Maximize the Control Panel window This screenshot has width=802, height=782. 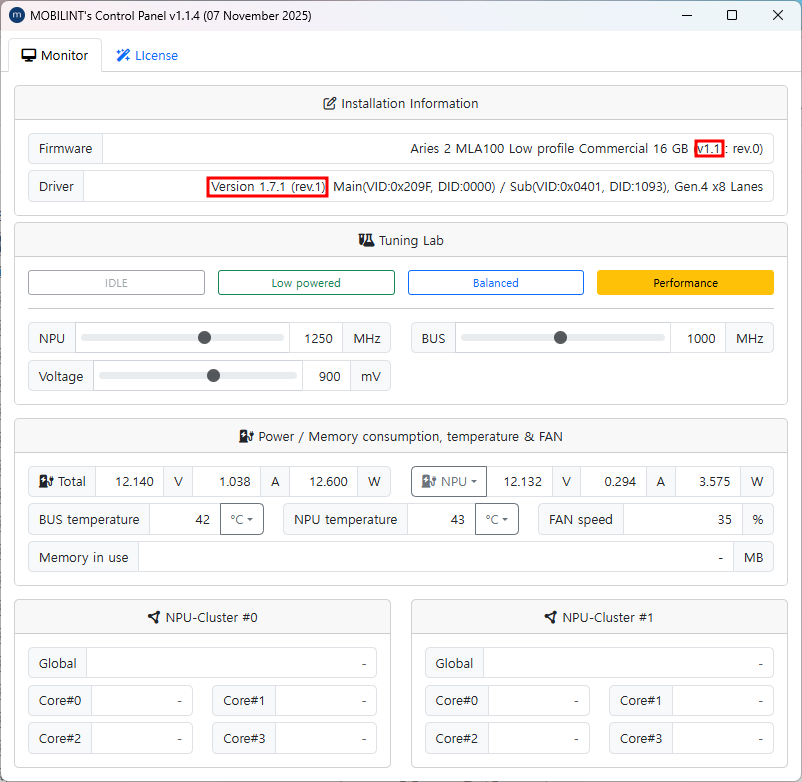[x=732, y=16]
